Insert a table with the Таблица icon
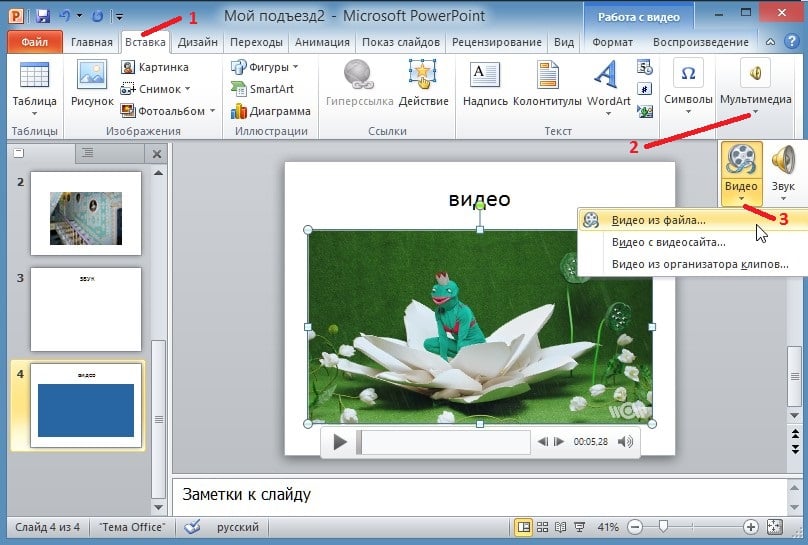This screenshot has width=808, height=545. coord(34,88)
